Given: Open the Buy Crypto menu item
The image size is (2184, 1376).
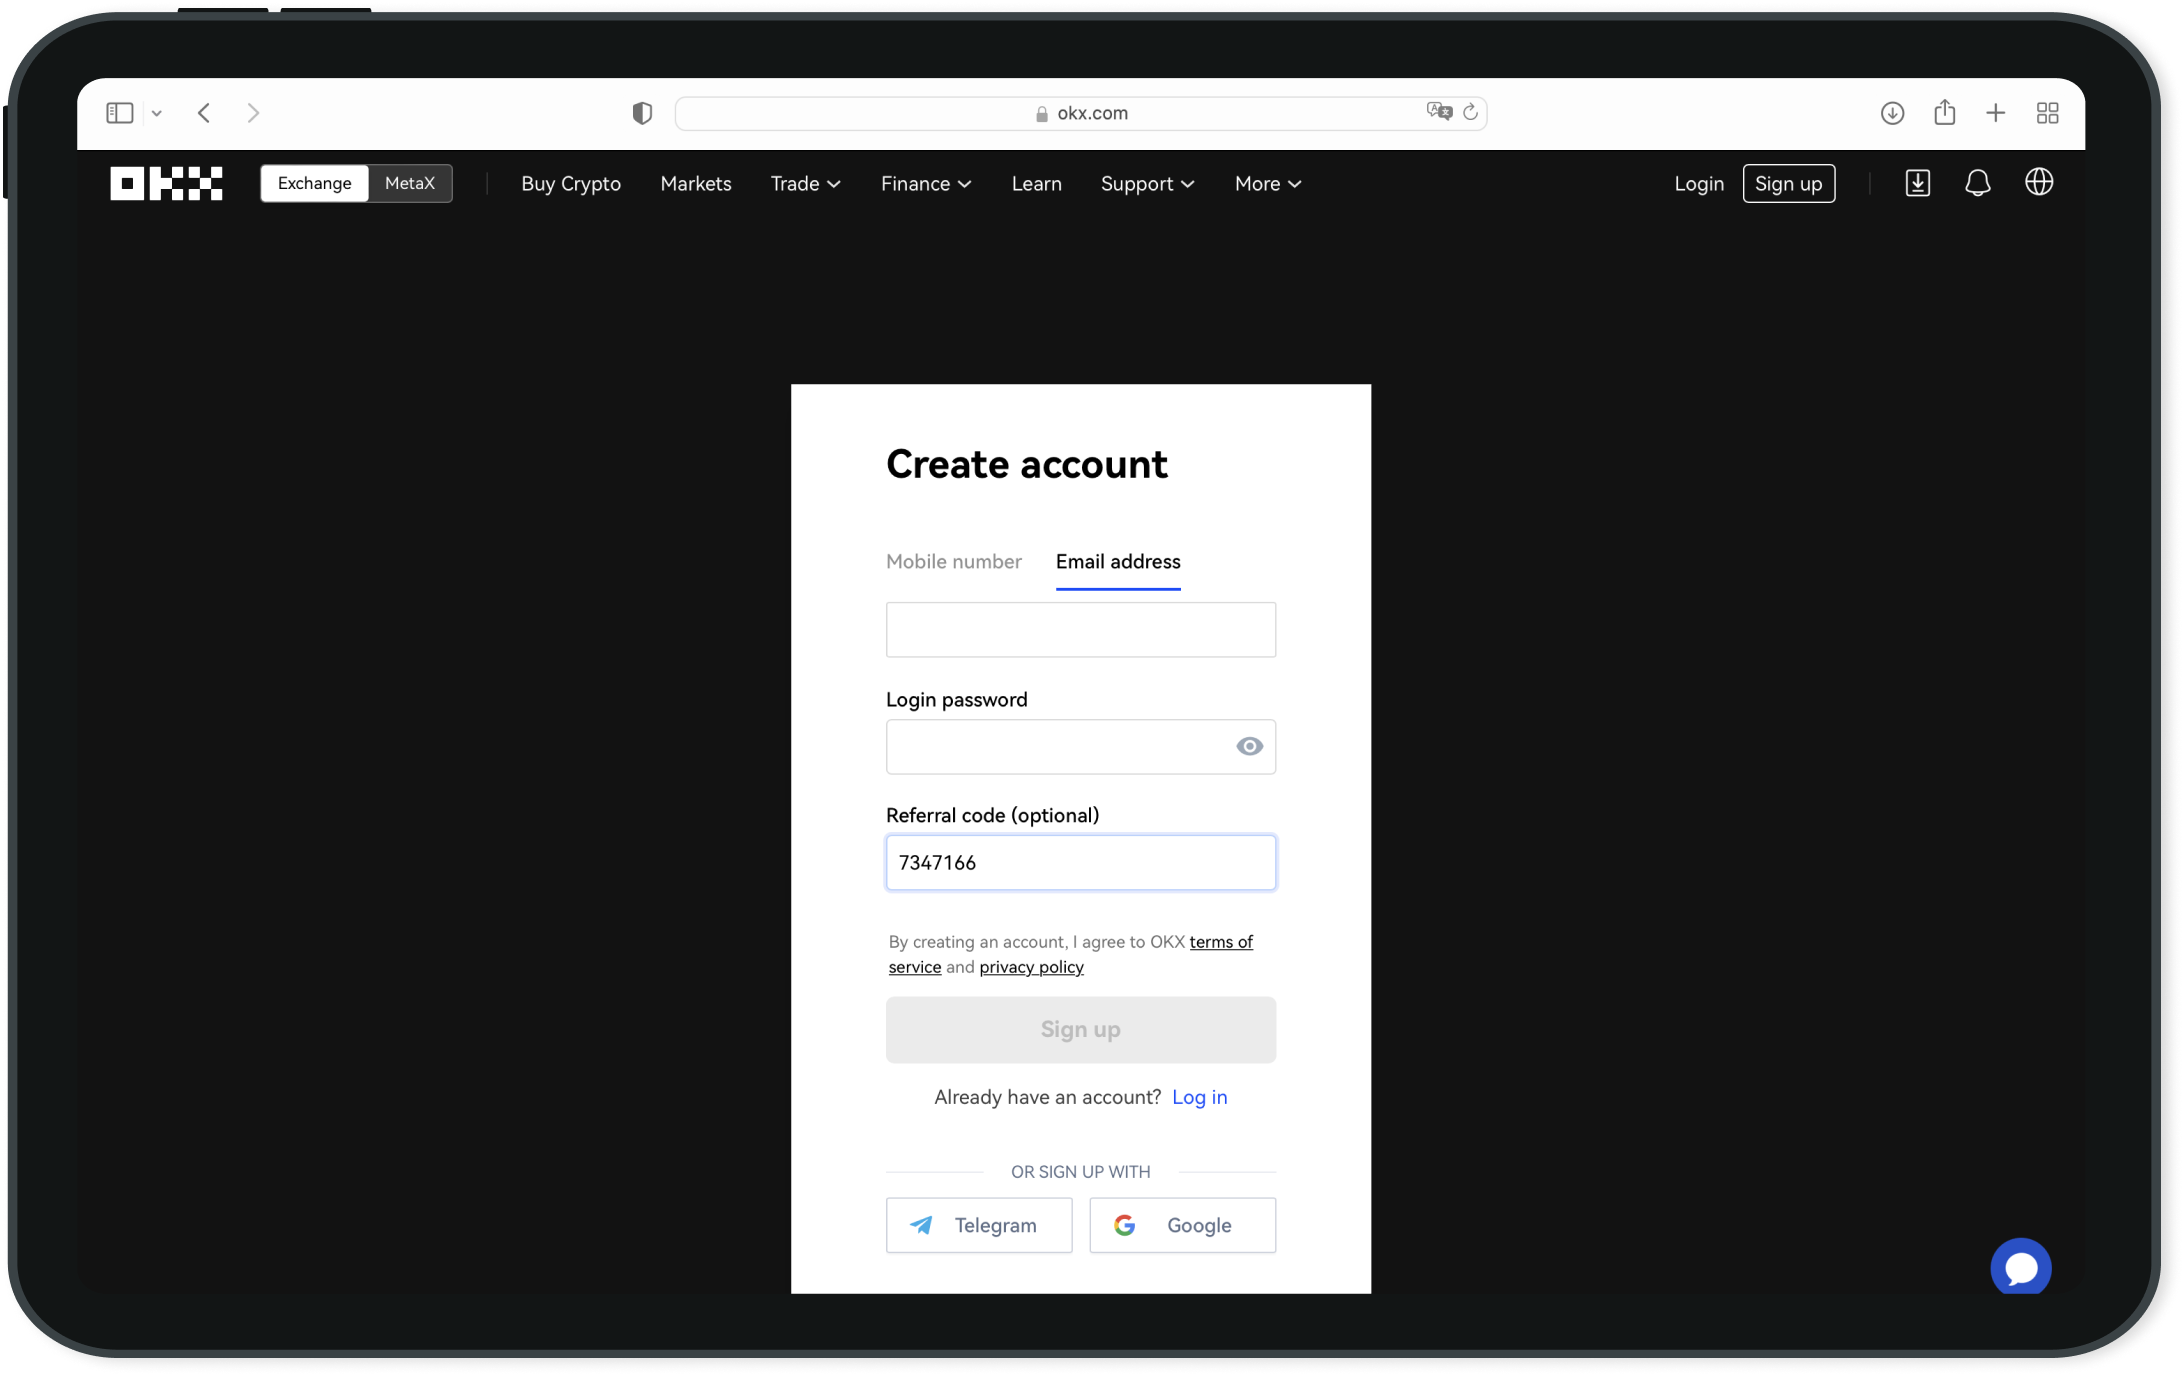Looking at the screenshot, I should click(571, 184).
